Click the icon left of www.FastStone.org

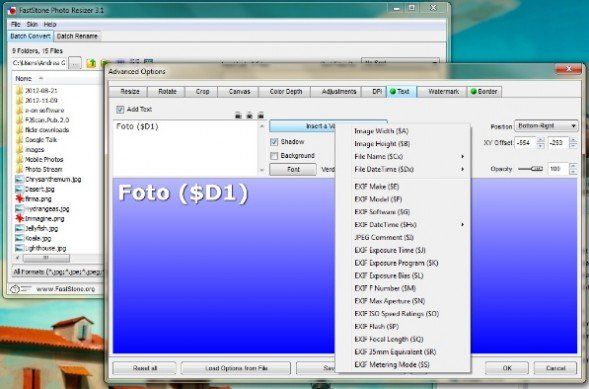pos(20,289)
